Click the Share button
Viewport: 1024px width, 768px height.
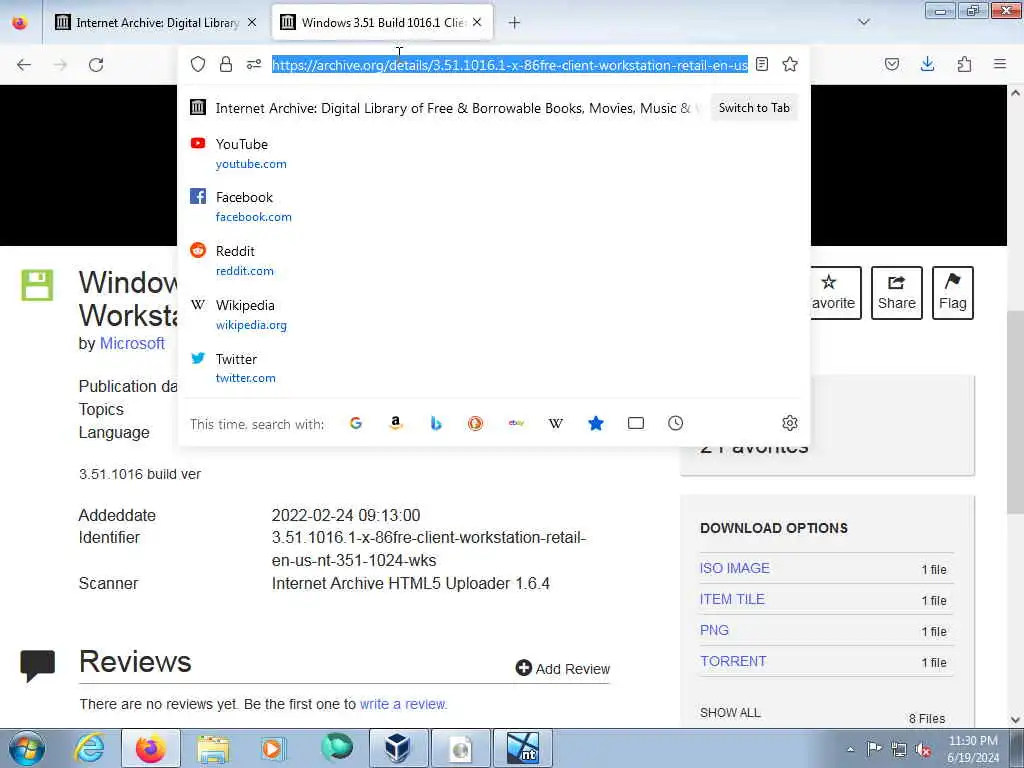pyautogui.click(x=897, y=293)
